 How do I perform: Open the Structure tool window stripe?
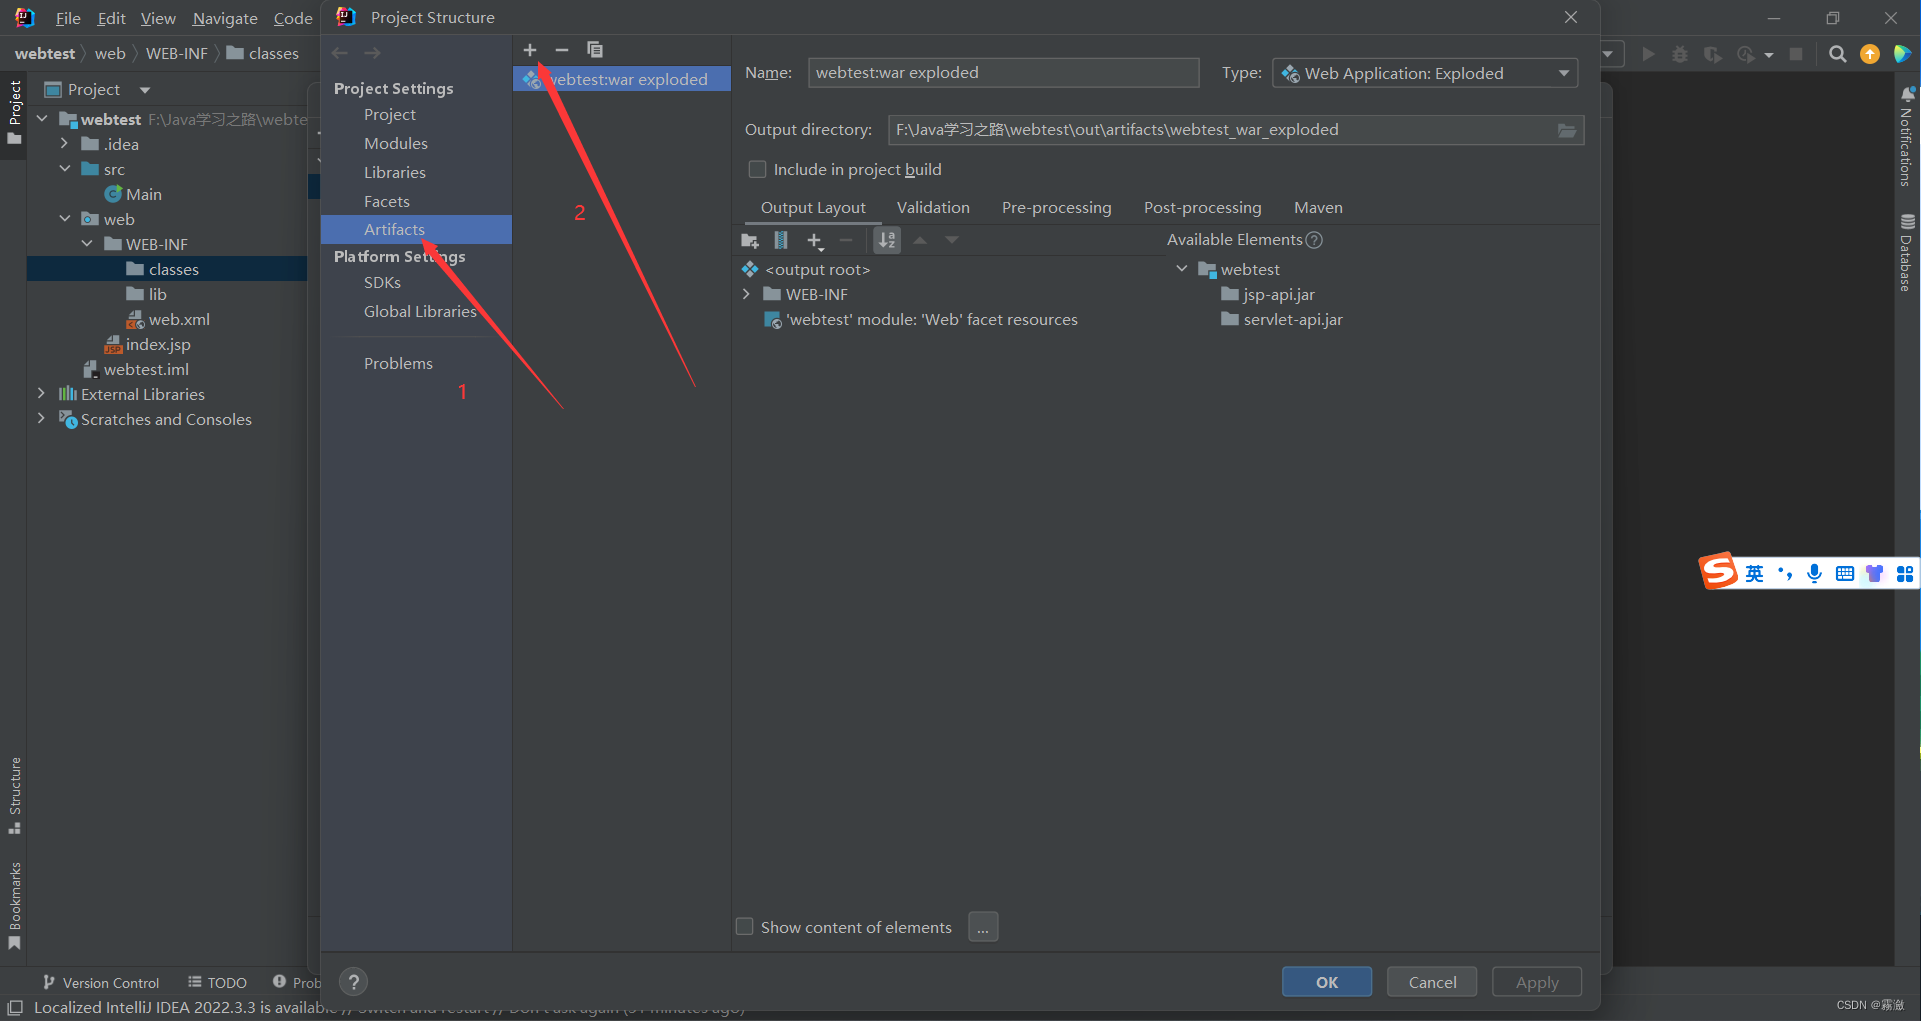coord(15,795)
